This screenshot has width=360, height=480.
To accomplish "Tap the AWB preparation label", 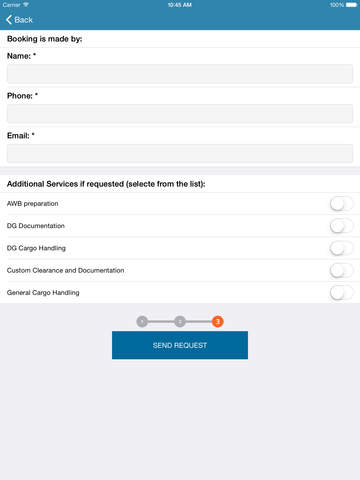I will [33, 204].
